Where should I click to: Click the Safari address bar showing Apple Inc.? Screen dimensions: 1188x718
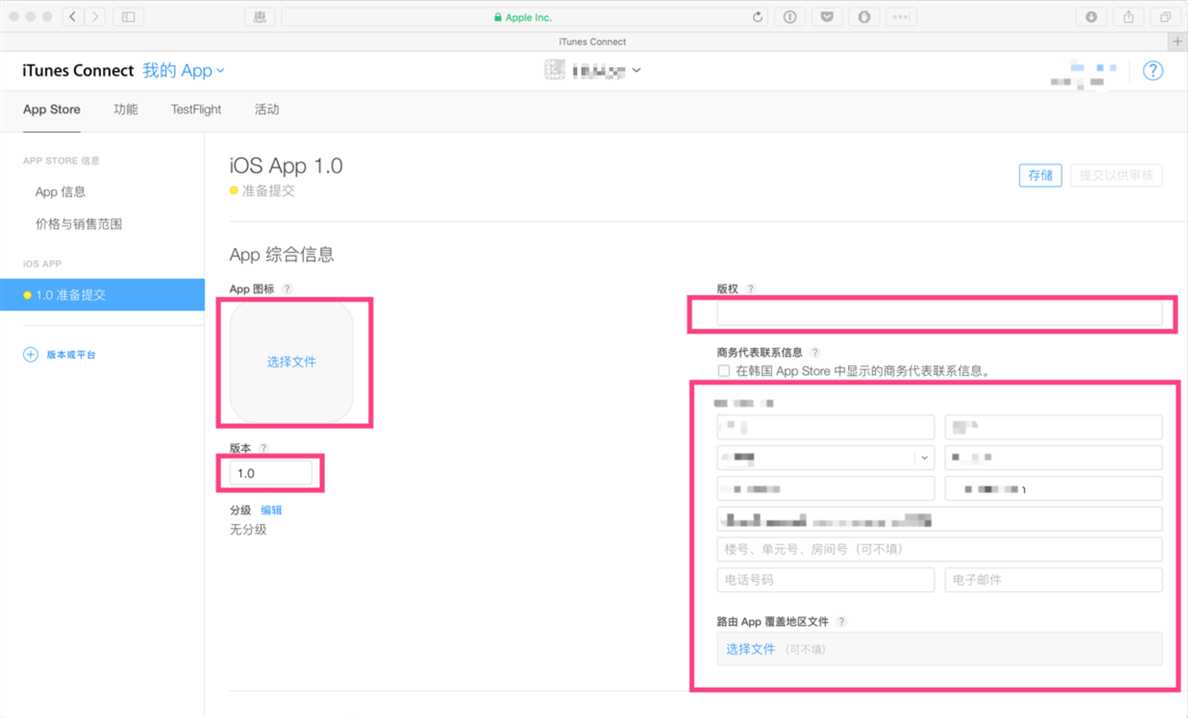(x=524, y=17)
